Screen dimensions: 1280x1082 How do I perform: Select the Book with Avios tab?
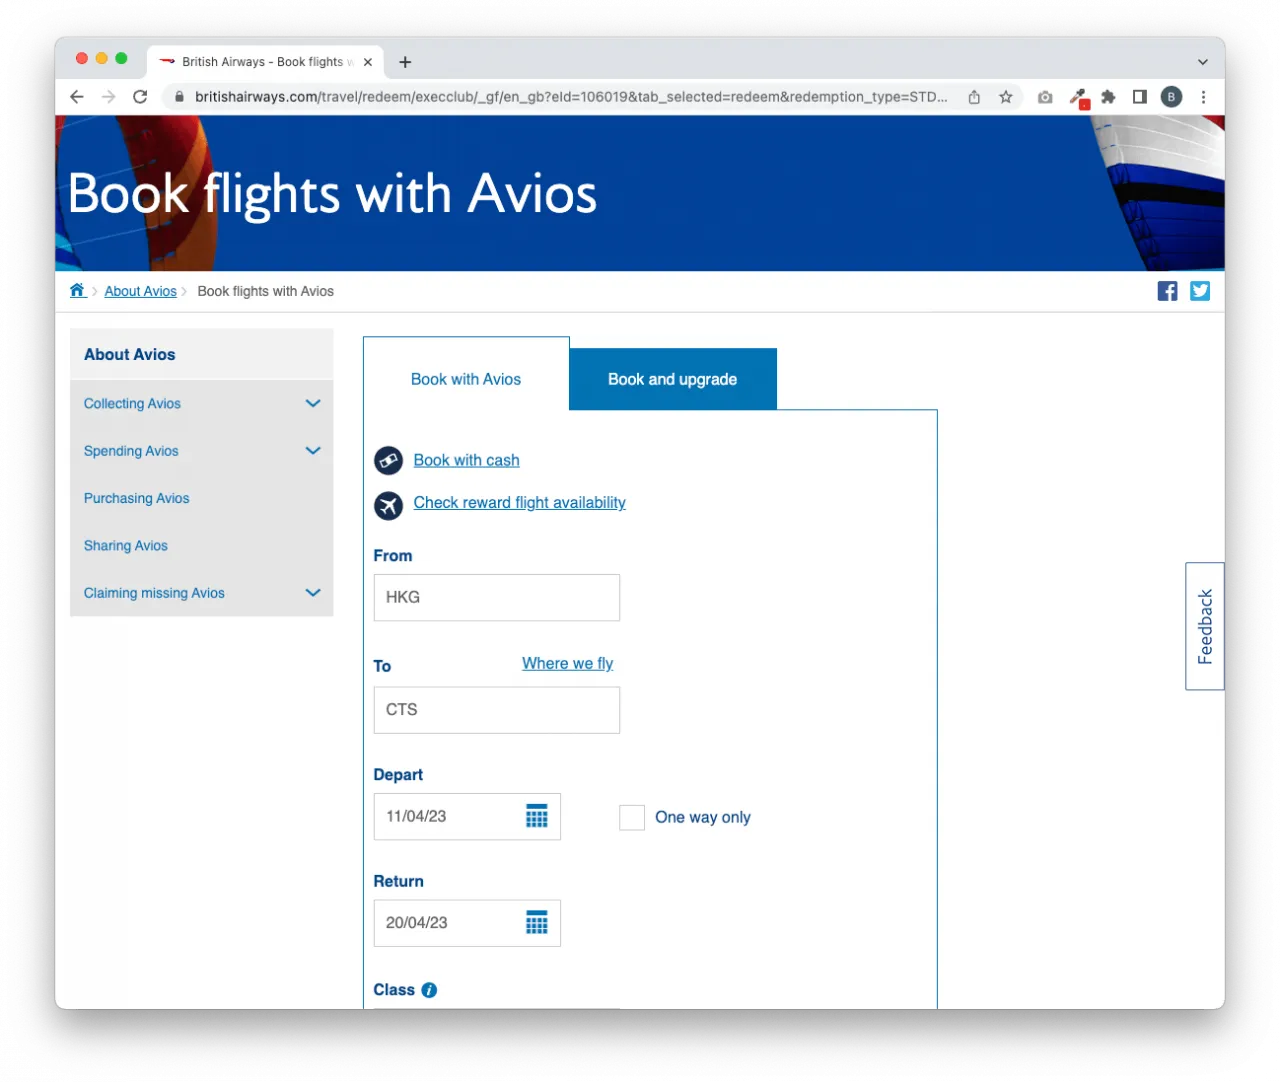(x=466, y=379)
